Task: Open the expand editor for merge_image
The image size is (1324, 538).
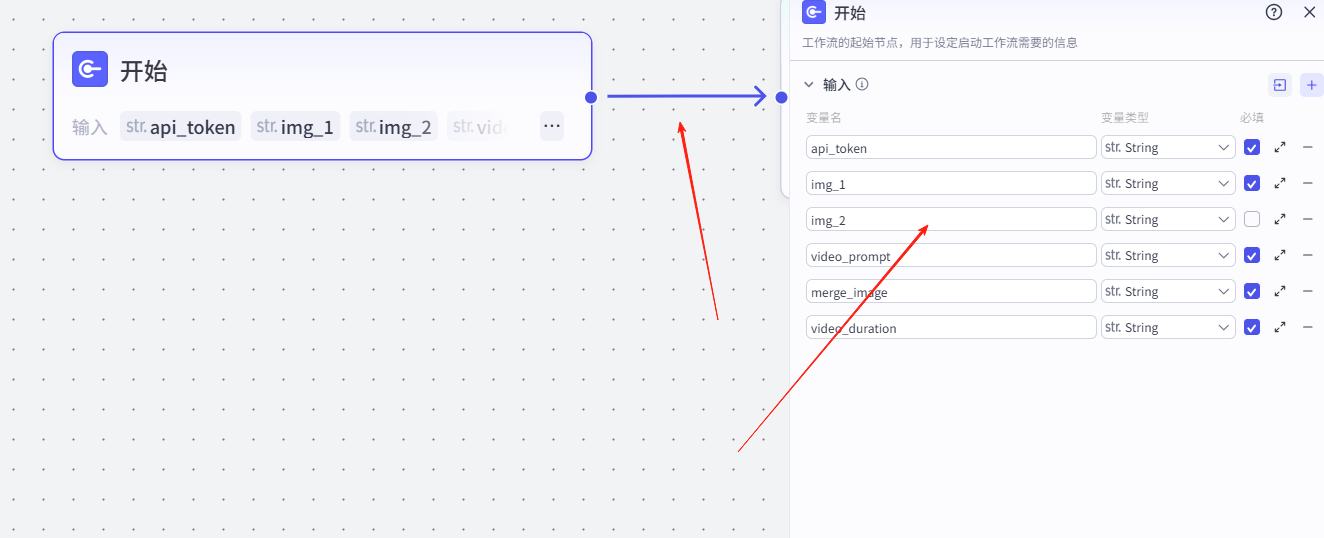Action: (x=1280, y=292)
